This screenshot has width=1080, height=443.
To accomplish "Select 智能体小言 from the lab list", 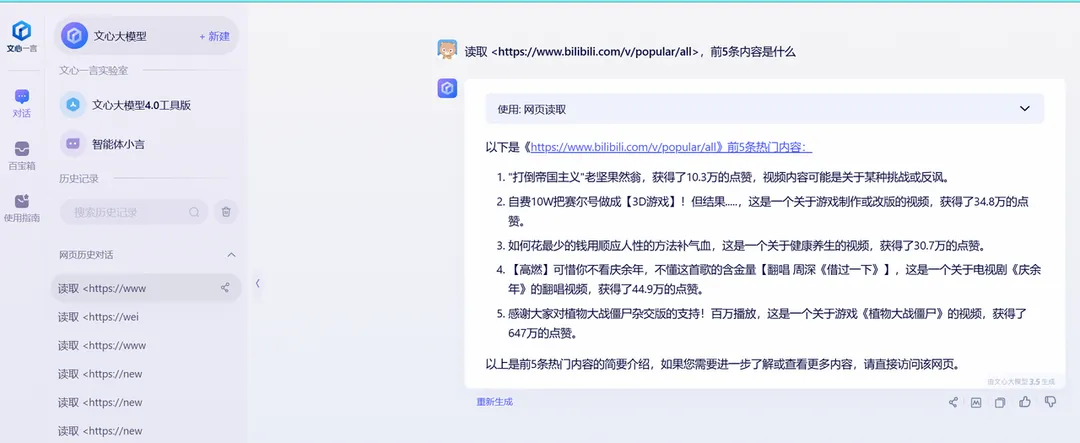I will pos(124,144).
